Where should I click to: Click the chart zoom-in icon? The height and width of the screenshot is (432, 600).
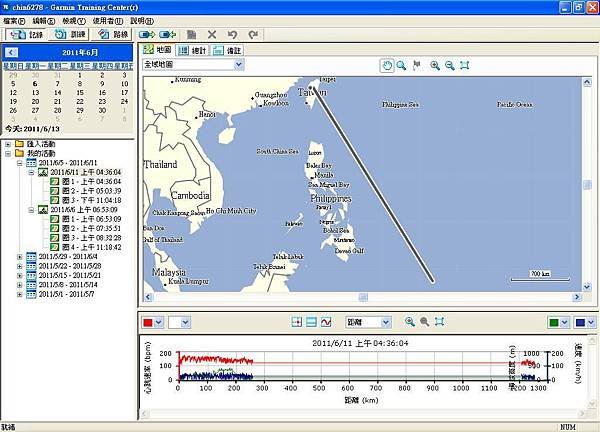[x=409, y=322]
